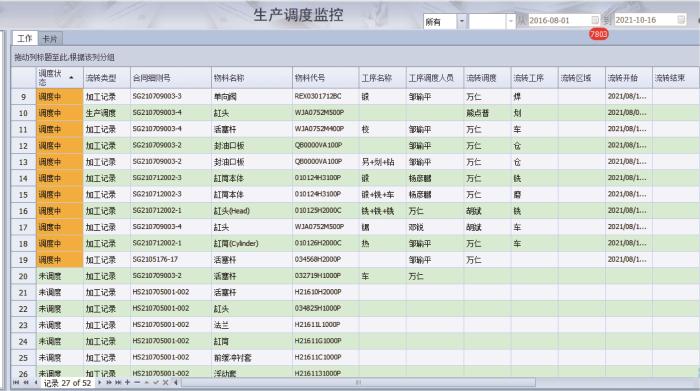Click the 未调度 cell in row 21
Image resolution: width=700 pixels, height=391 pixels.
pos(59,292)
